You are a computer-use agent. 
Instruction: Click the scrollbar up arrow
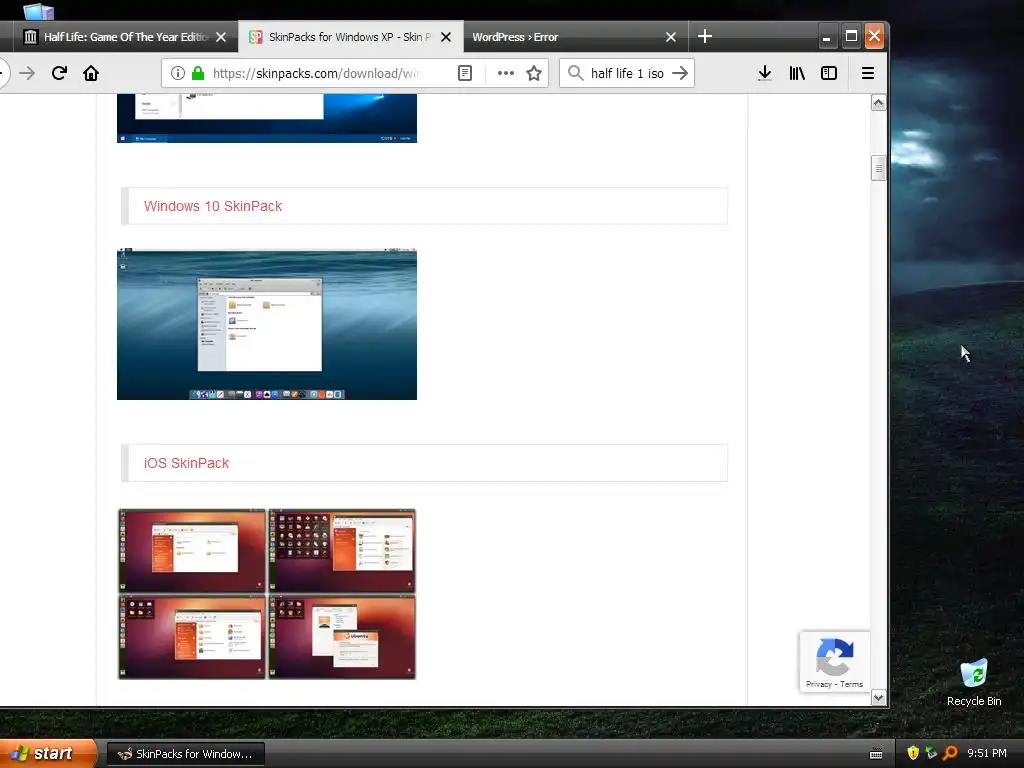(x=878, y=103)
